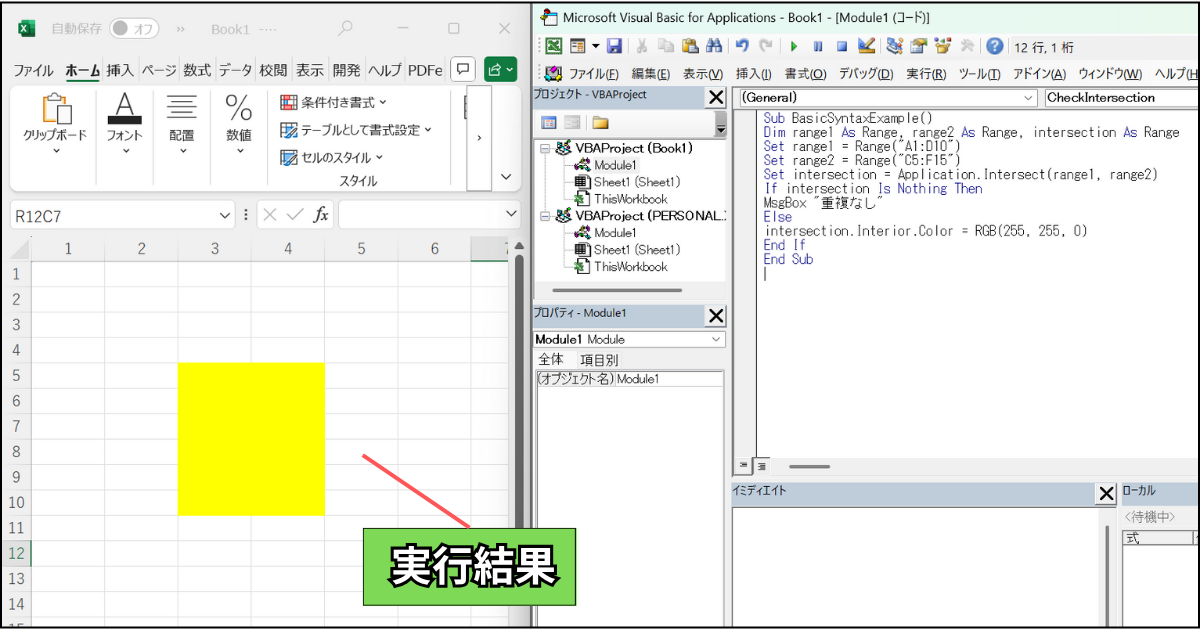The height and width of the screenshot is (630, 1200).
Task: Close the イミディエイト window pane
Action: (x=1106, y=493)
